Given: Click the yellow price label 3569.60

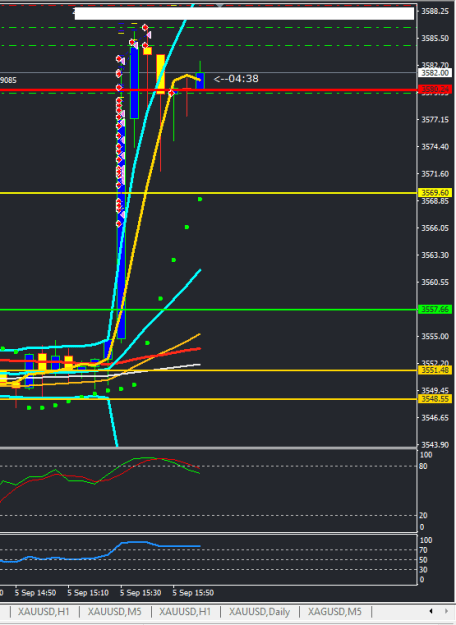Looking at the screenshot, I should point(434,193).
